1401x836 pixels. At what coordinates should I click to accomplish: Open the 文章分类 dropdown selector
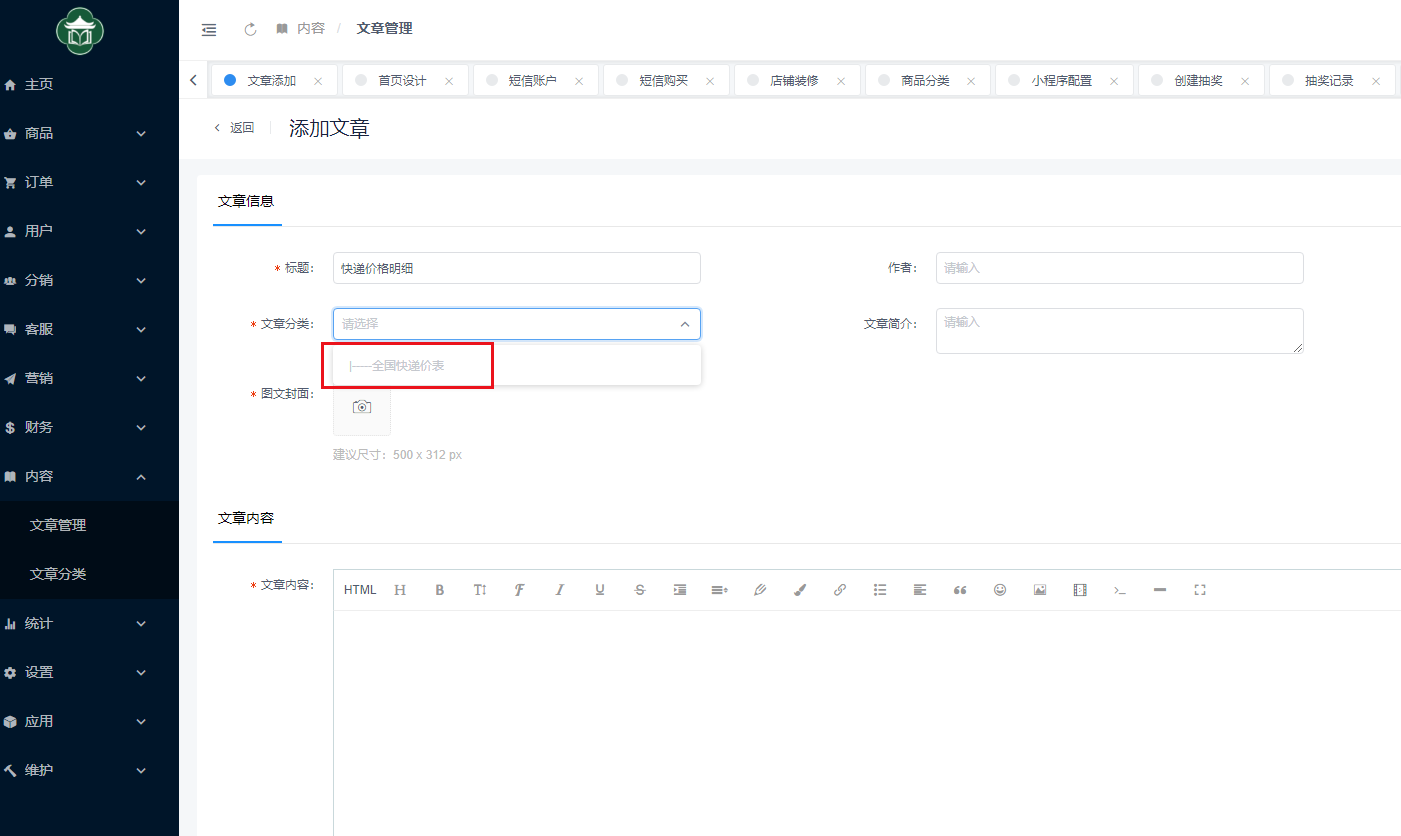point(516,324)
